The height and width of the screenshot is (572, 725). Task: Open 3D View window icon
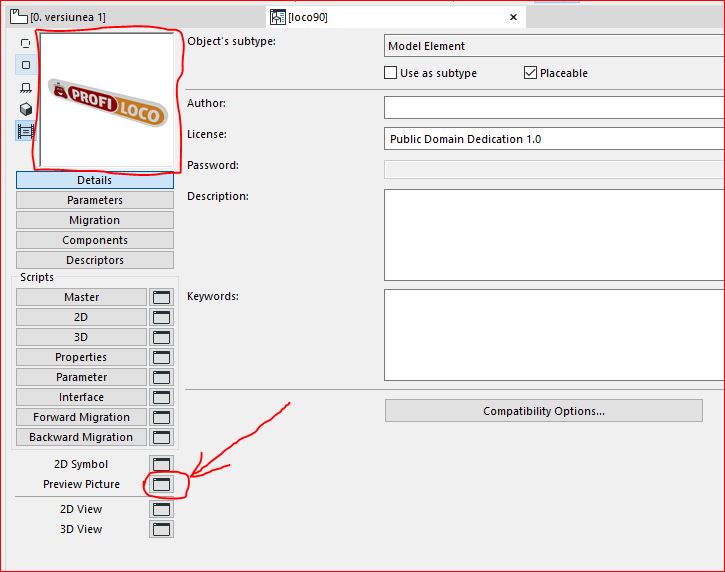point(161,529)
